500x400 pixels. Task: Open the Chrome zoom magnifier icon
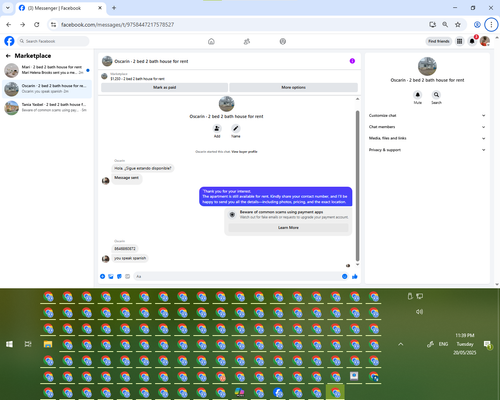(x=445, y=25)
